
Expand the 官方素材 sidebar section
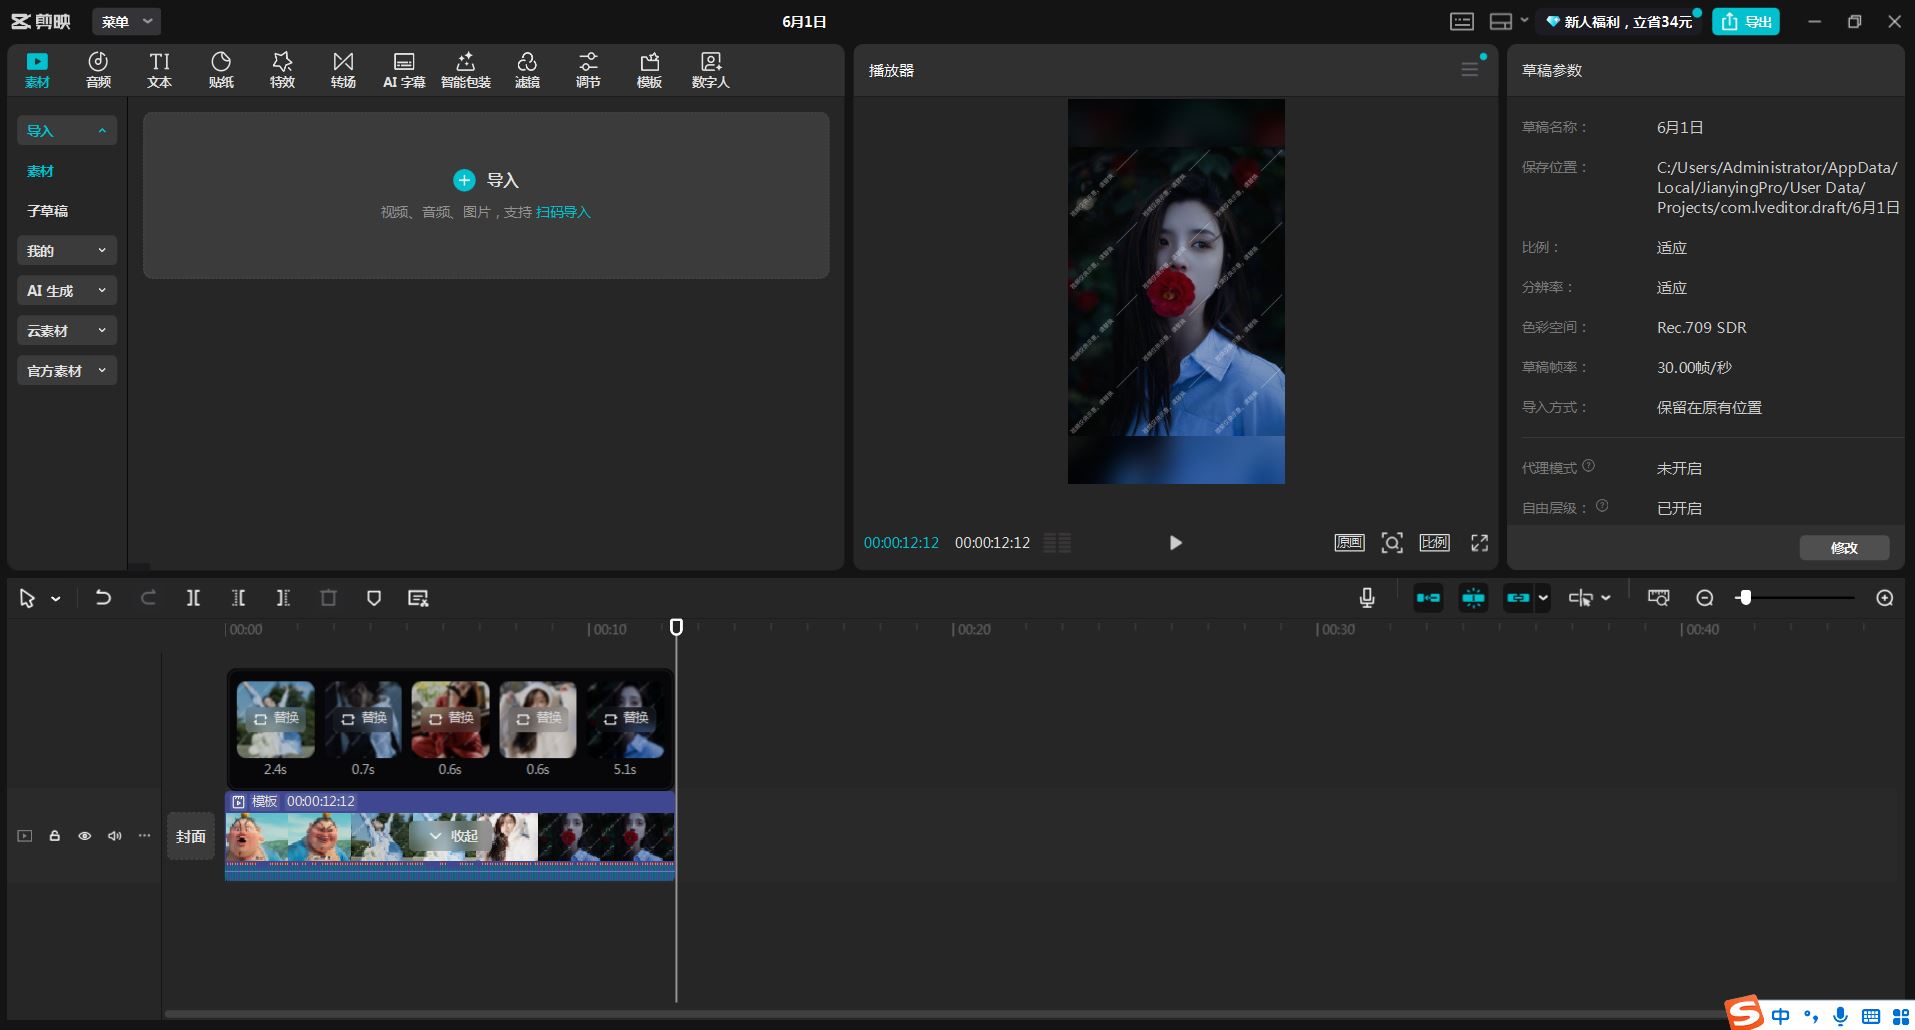pos(67,370)
